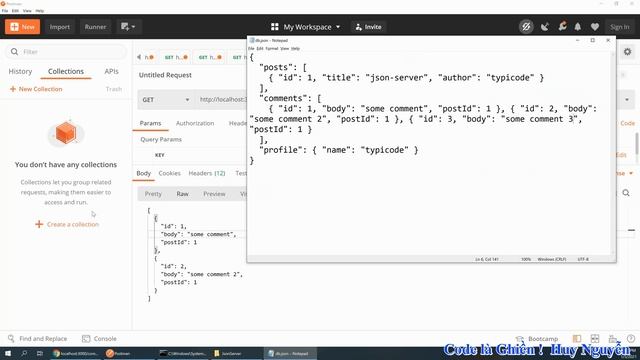640x360 pixels.
Task: Switch to the command prompt taskbar item
Action: pyautogui.click(x=183, y=353)
